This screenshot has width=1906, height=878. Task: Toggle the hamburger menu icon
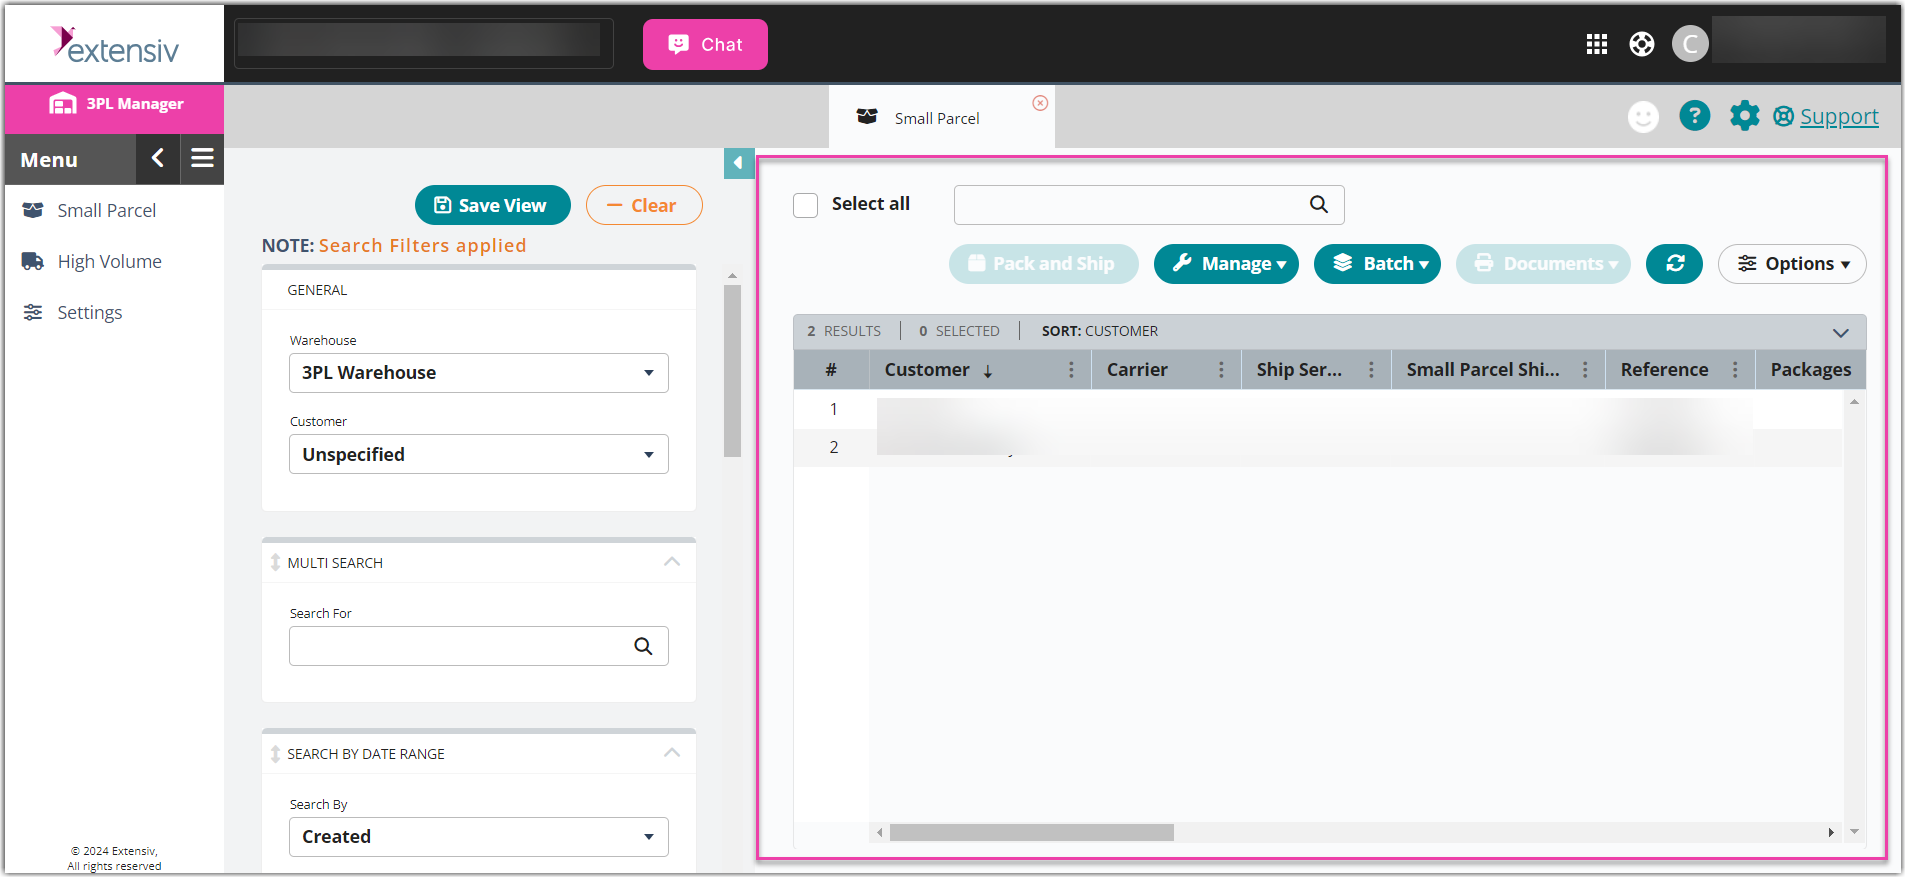click(x=203, y=158)
